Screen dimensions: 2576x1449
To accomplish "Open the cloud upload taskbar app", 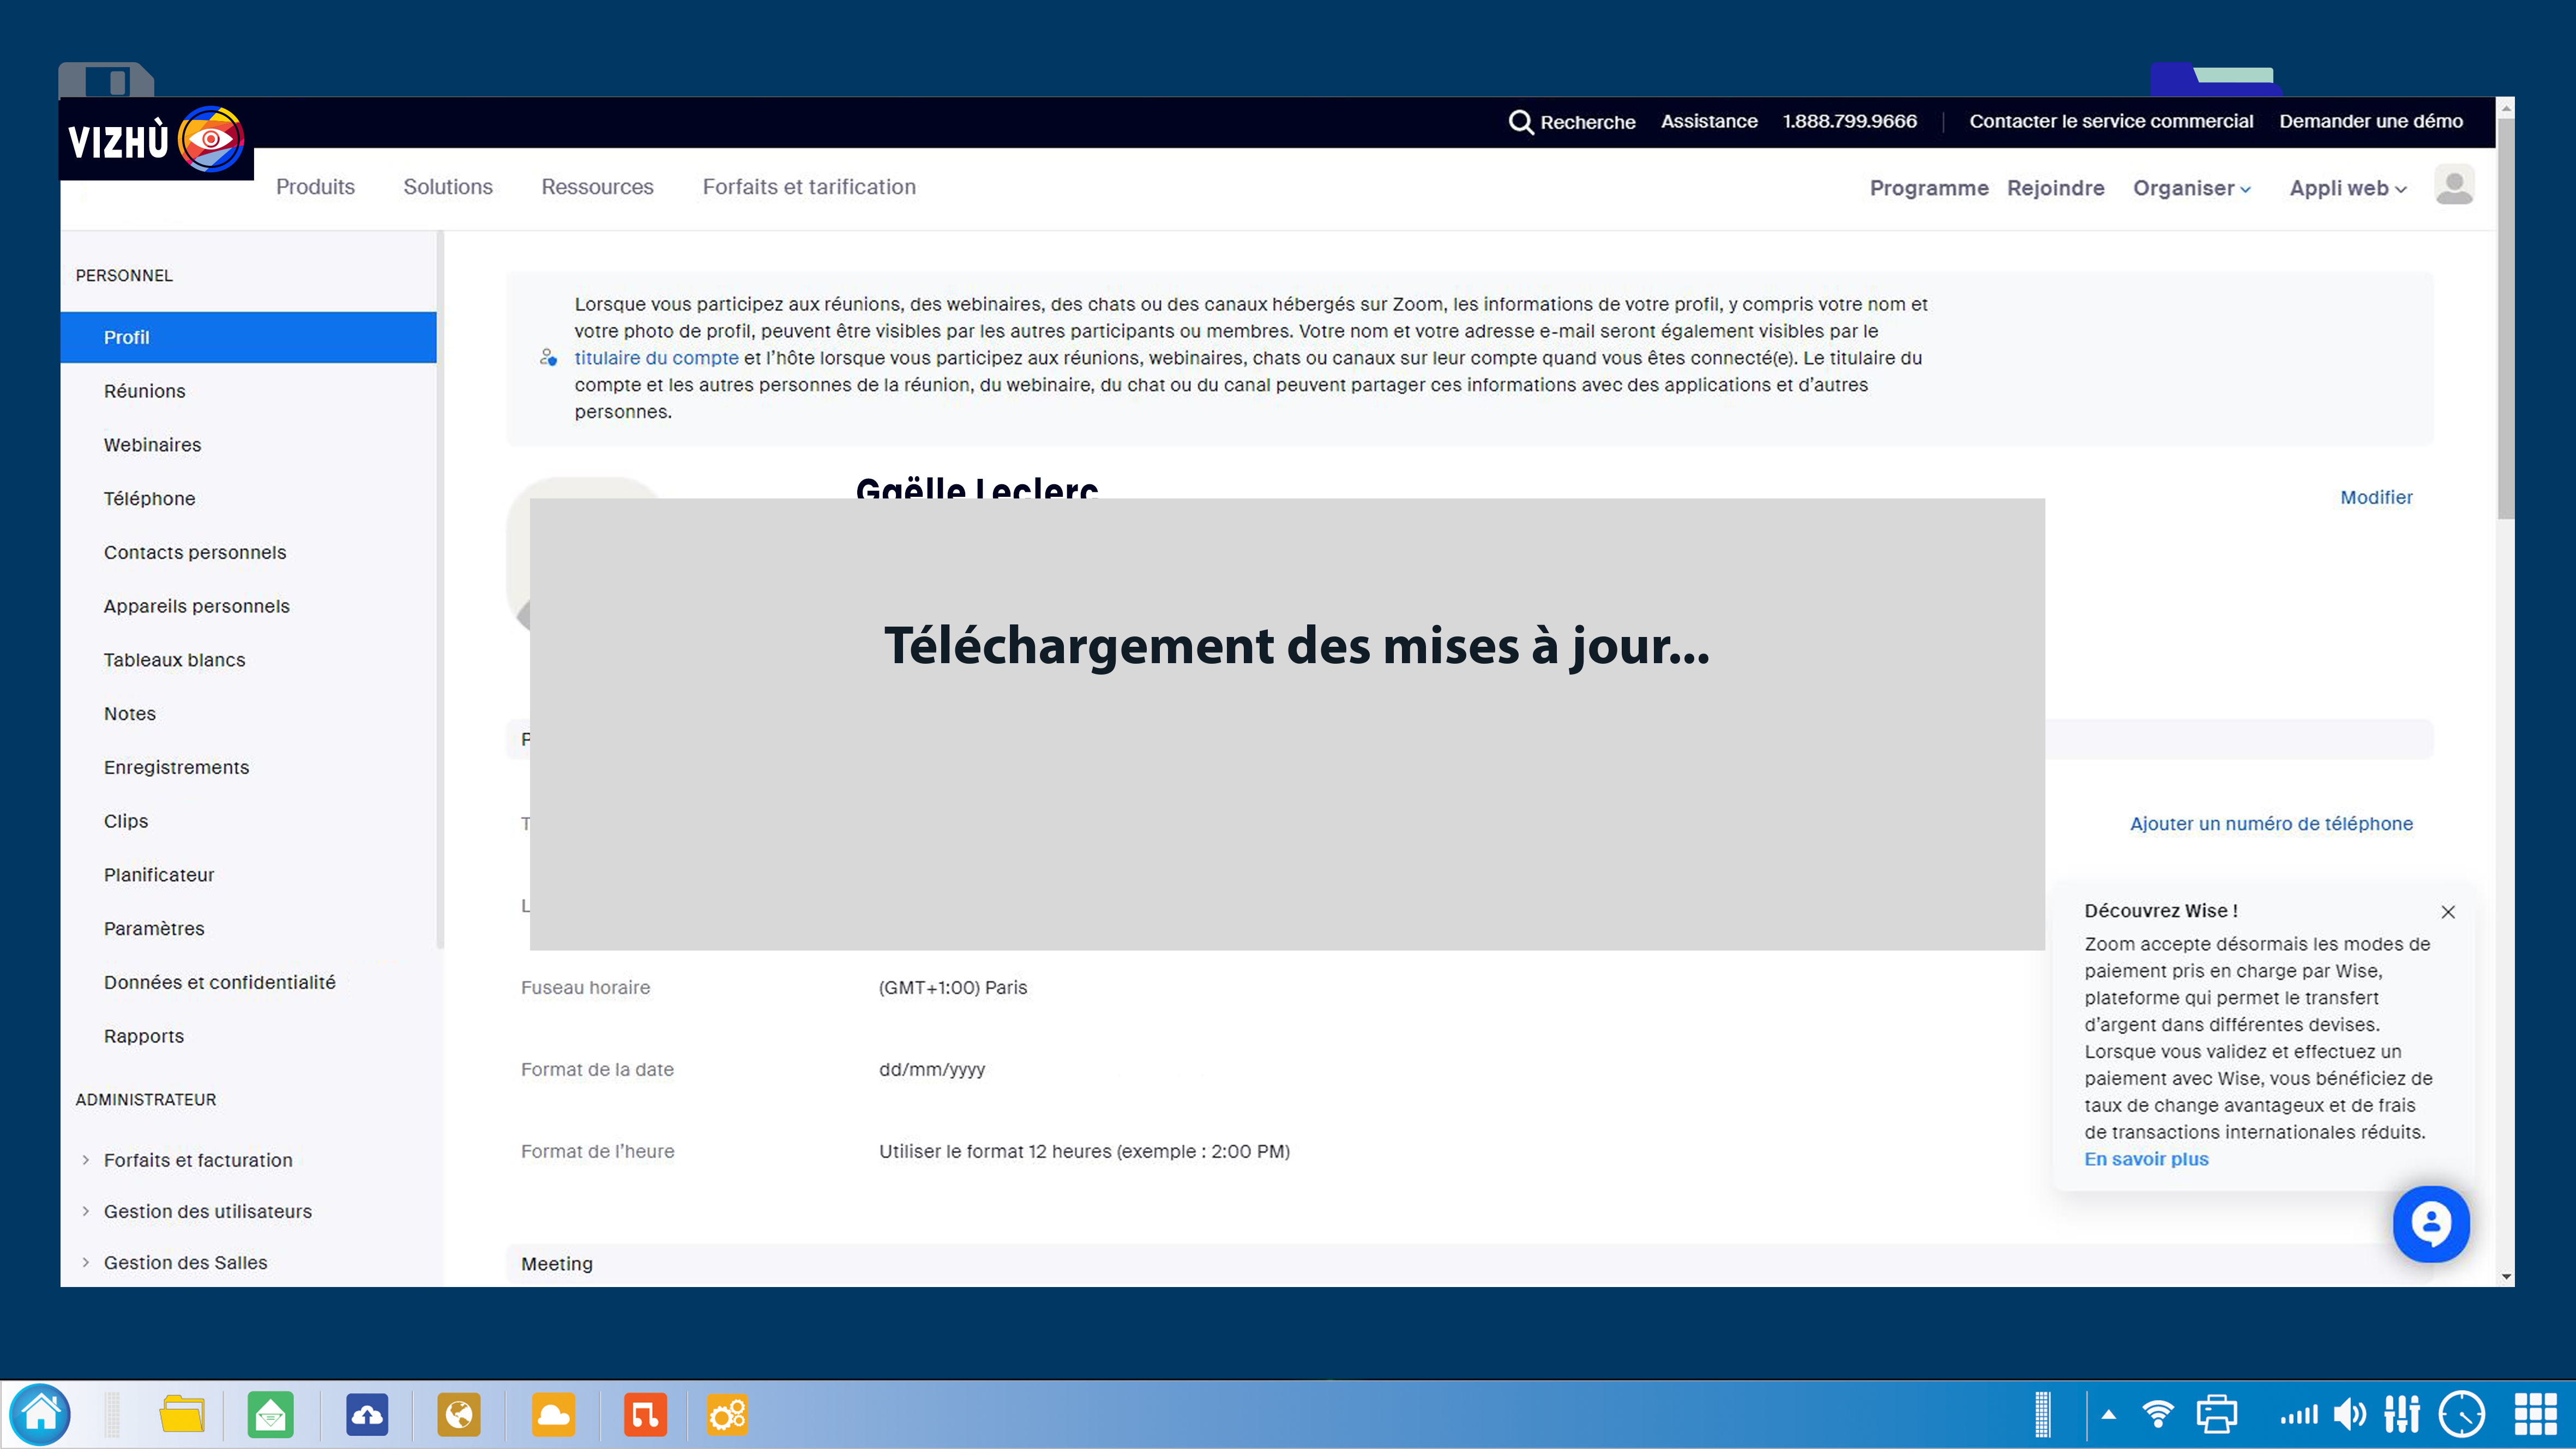I will coord(367,1414).
